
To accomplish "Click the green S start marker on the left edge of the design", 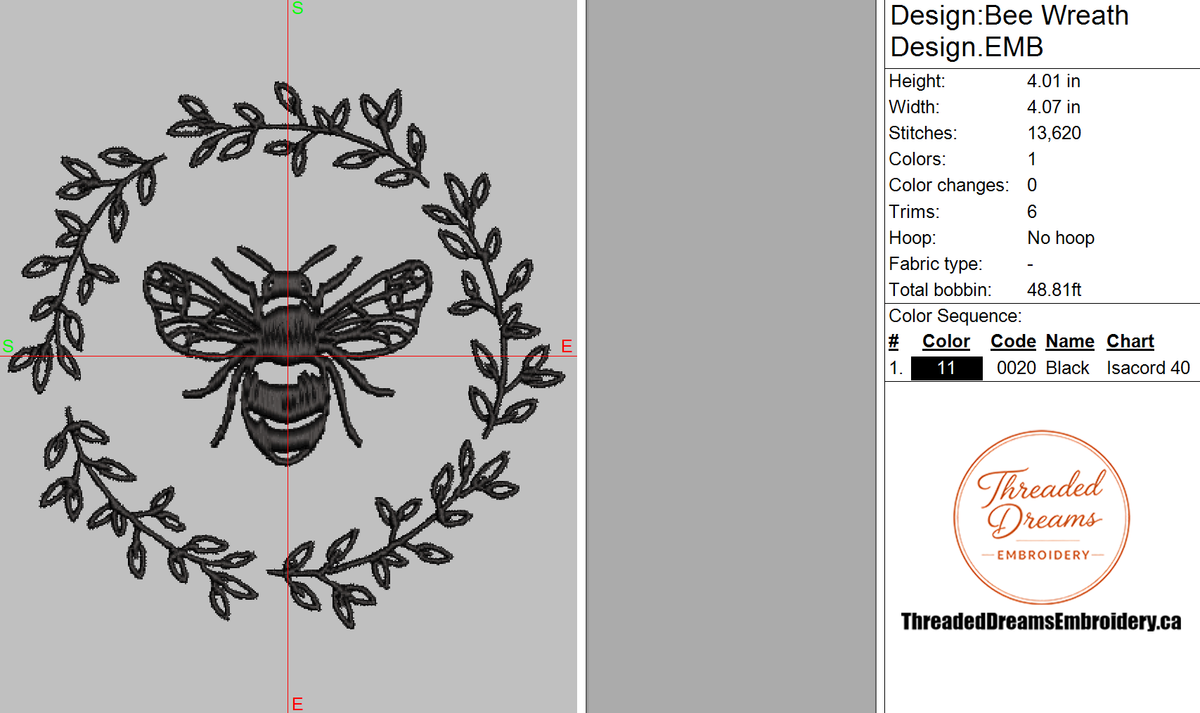I will [x=7, y=346].
